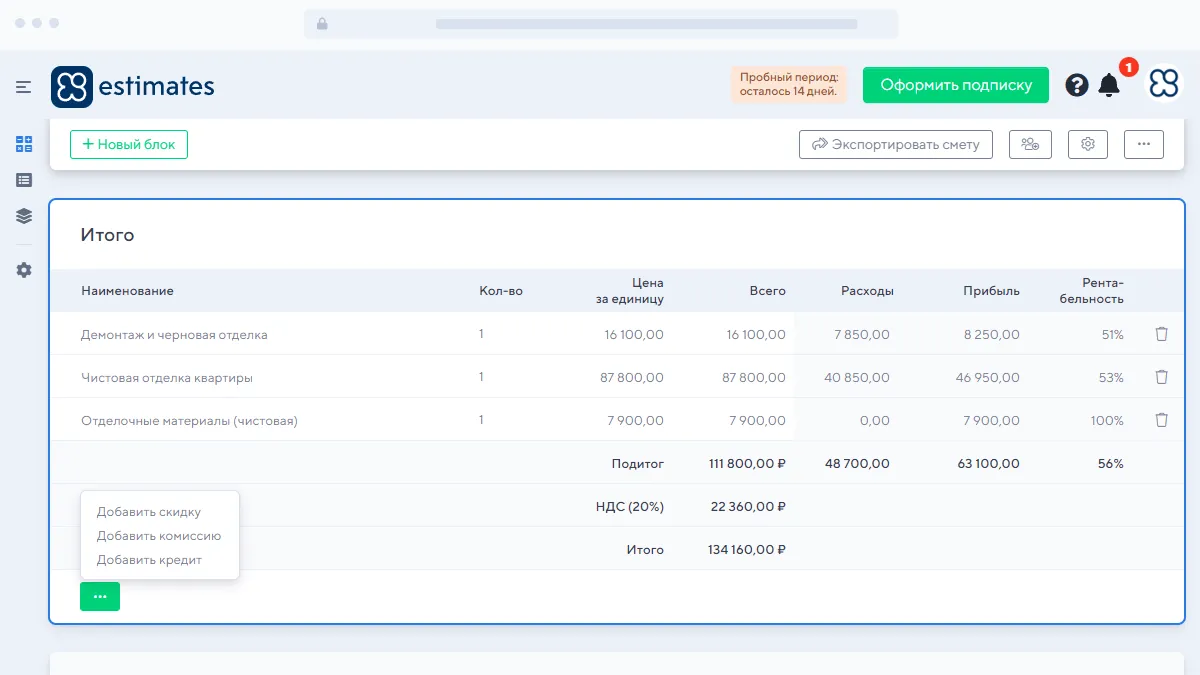The width and height of the screenshot is (1200, 675).
Task: Delete the 'Демонтаж и черновая отделка' row
Action: pyautogui.click(x=1161, y=334)
